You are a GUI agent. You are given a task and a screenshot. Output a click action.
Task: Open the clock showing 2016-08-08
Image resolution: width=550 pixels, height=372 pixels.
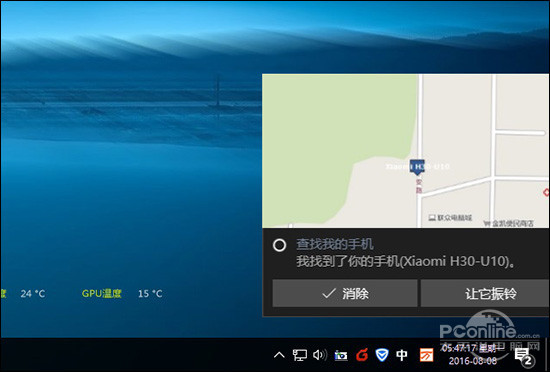[x=472, y=354]
